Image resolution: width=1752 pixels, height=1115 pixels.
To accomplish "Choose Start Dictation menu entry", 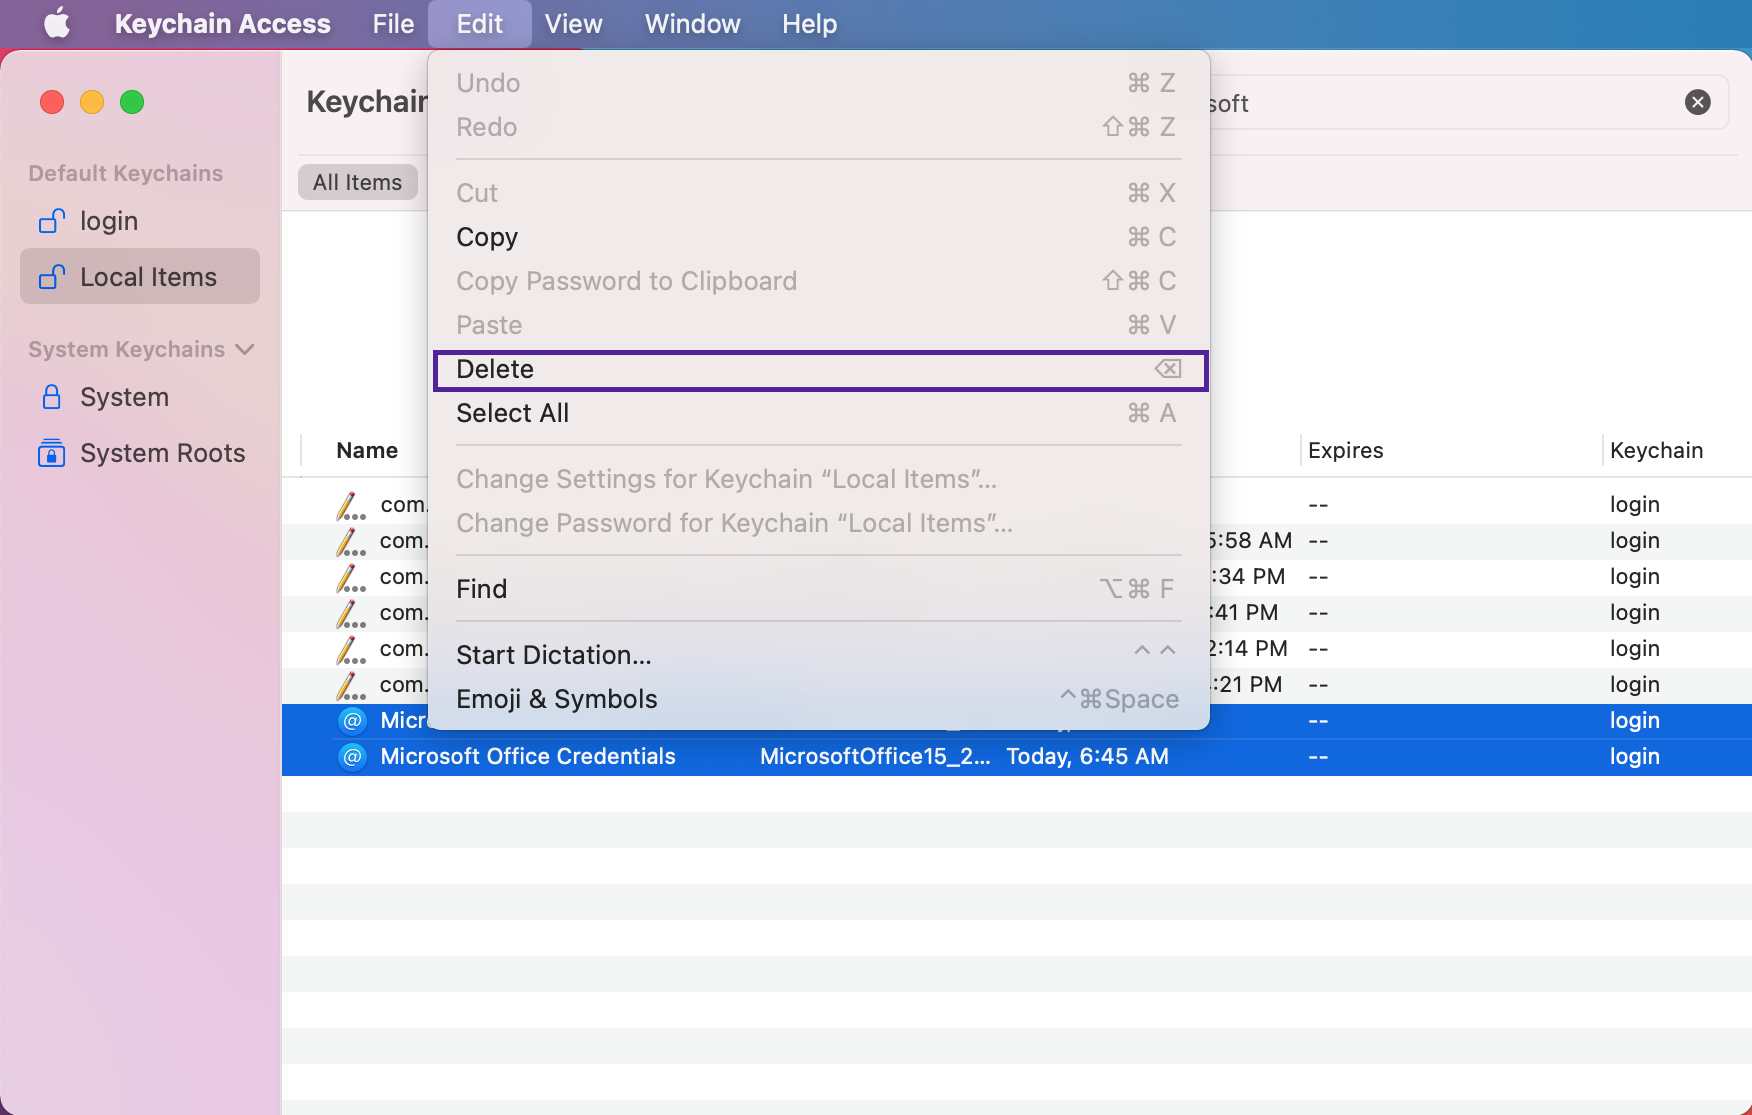I will point(820,655).
